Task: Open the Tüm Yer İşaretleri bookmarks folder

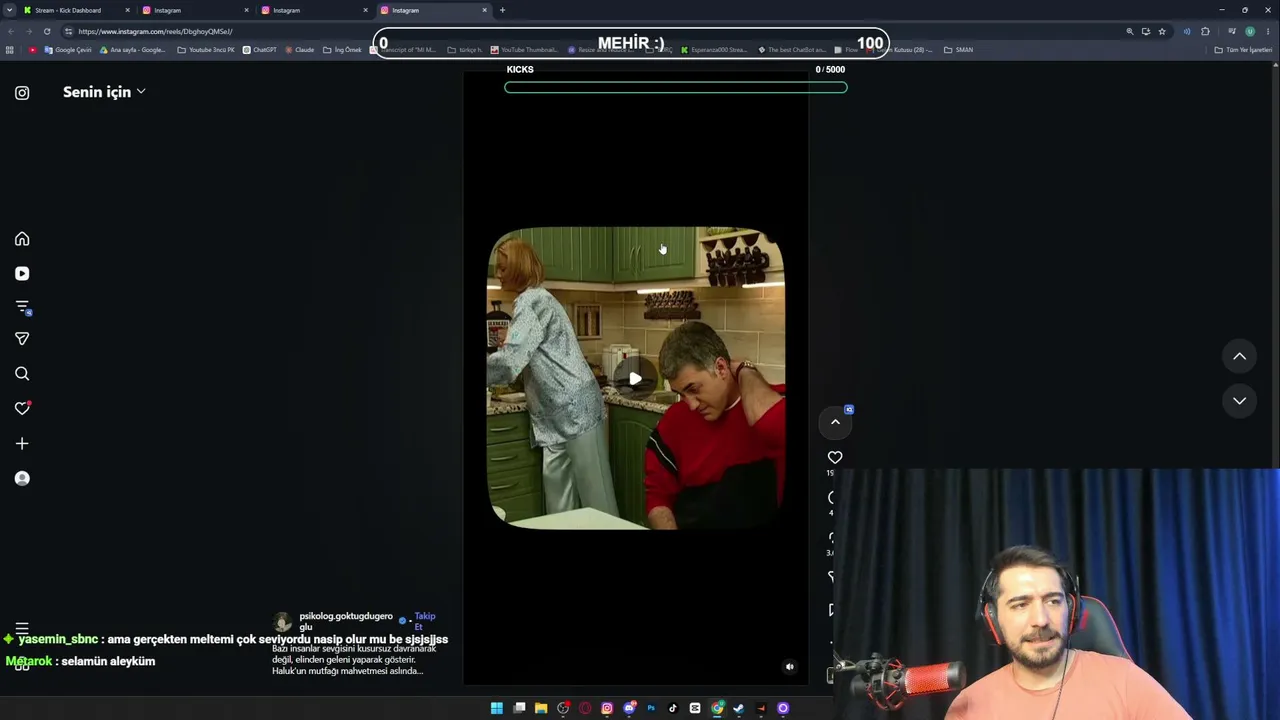Action: (1243, 50)
